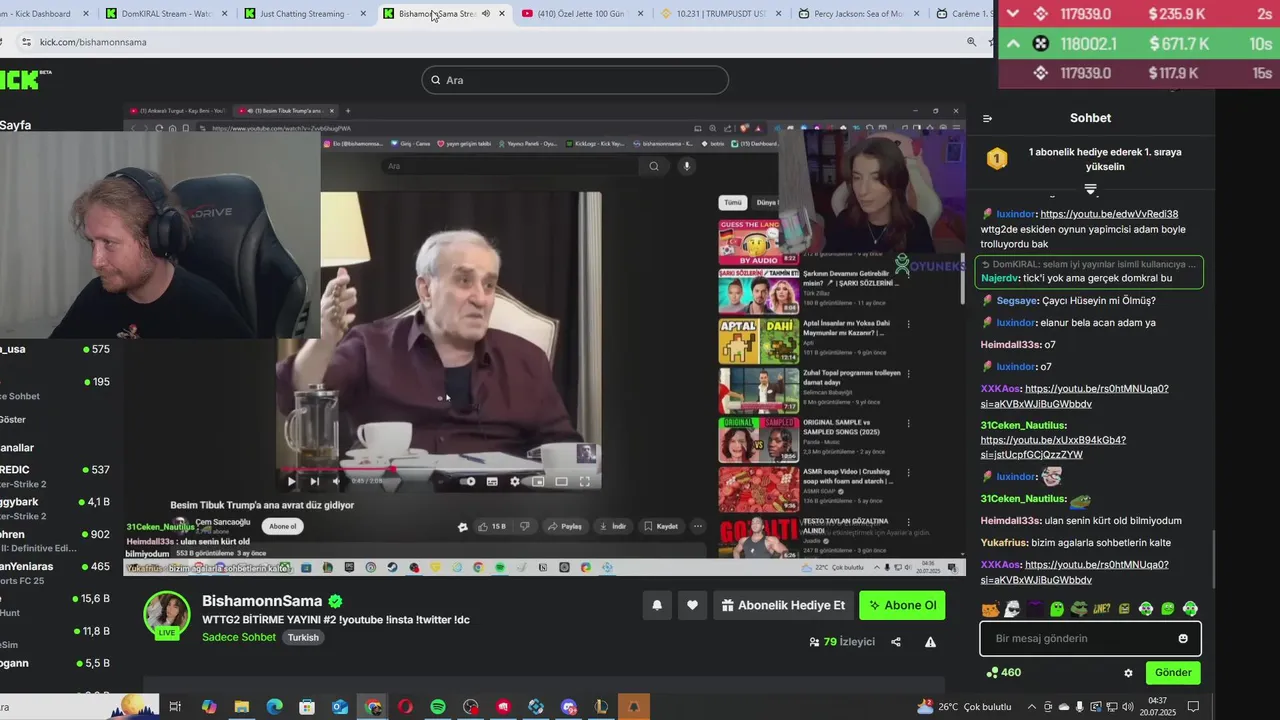Pick the angry yellow face emote
This screenshot has width=1280, height=720.
point(1123,609)
